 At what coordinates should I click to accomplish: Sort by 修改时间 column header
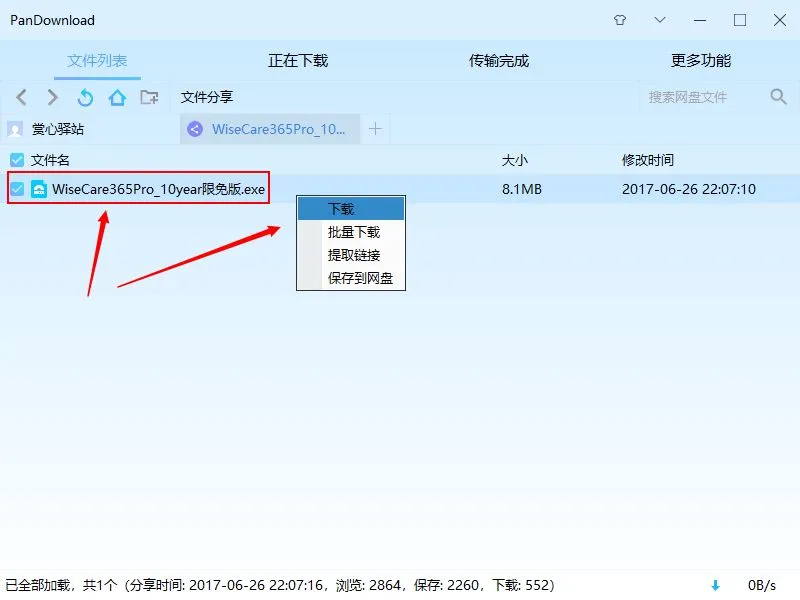pyautogui.click(x=647, y=160)
